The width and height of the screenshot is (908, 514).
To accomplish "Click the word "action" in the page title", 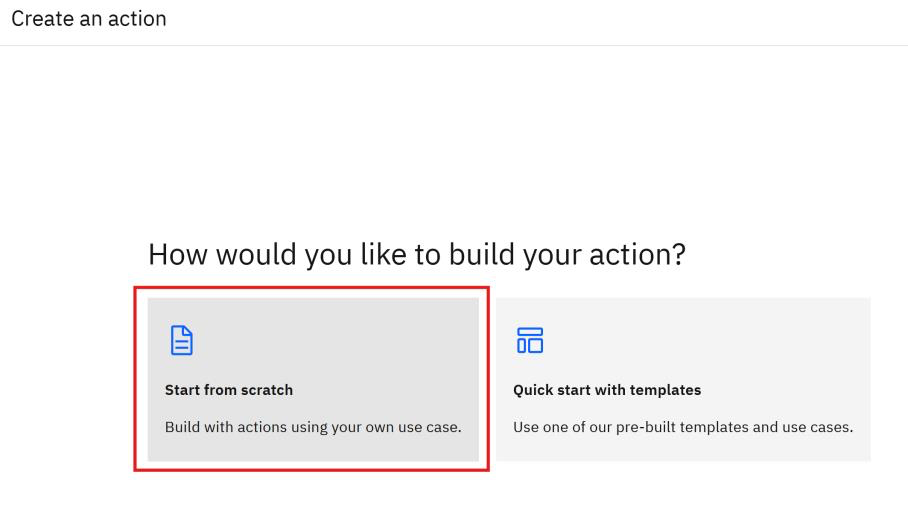I will point(140,19).
